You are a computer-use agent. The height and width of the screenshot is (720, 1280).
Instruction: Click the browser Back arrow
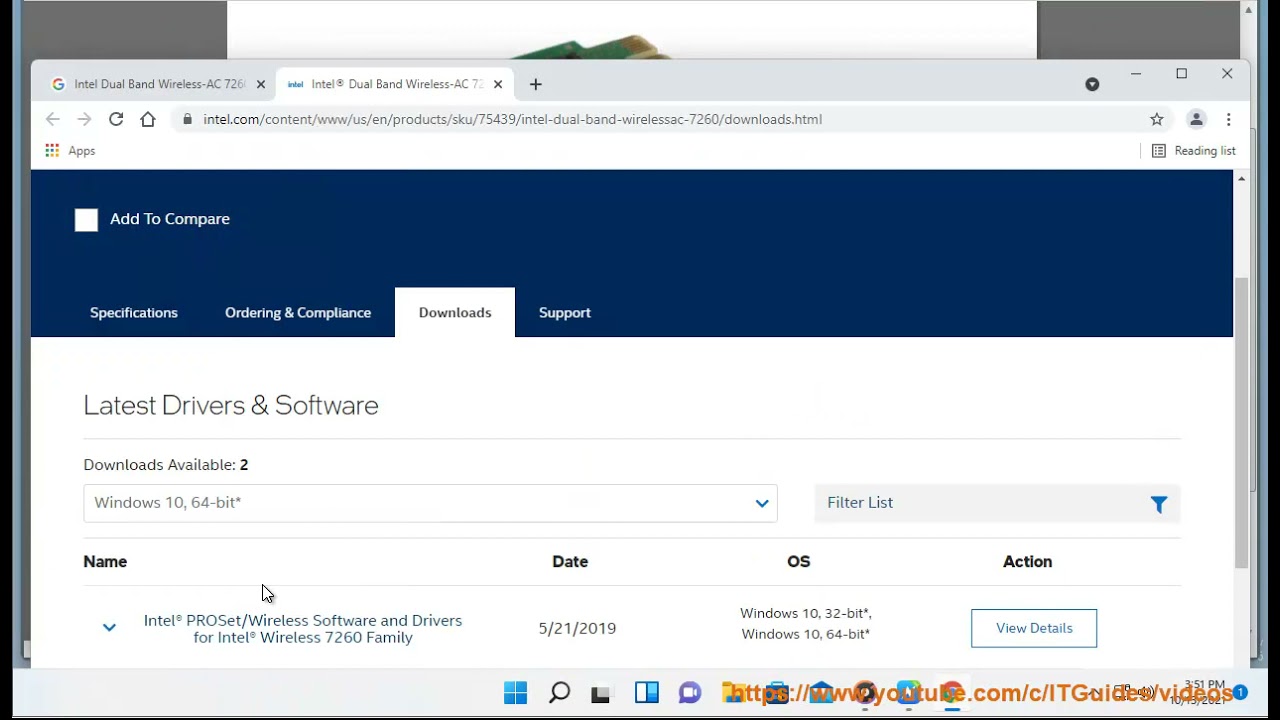point(53,119)
